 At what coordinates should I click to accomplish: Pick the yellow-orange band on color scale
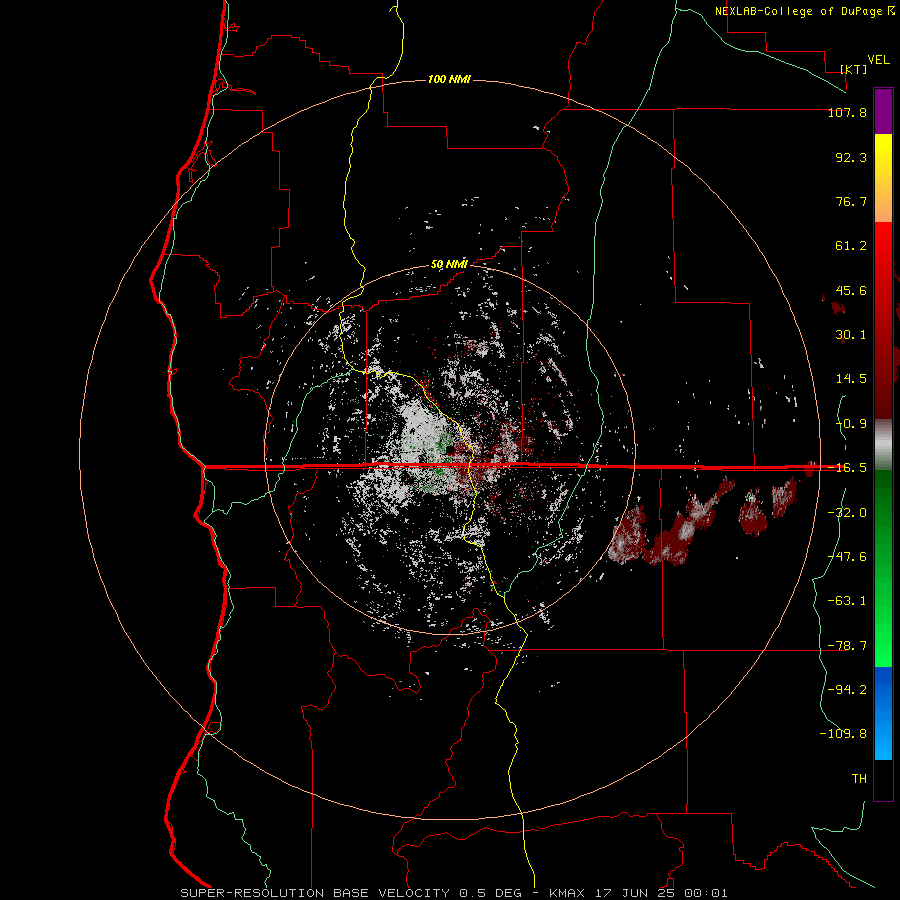click(x=883, y=178)
